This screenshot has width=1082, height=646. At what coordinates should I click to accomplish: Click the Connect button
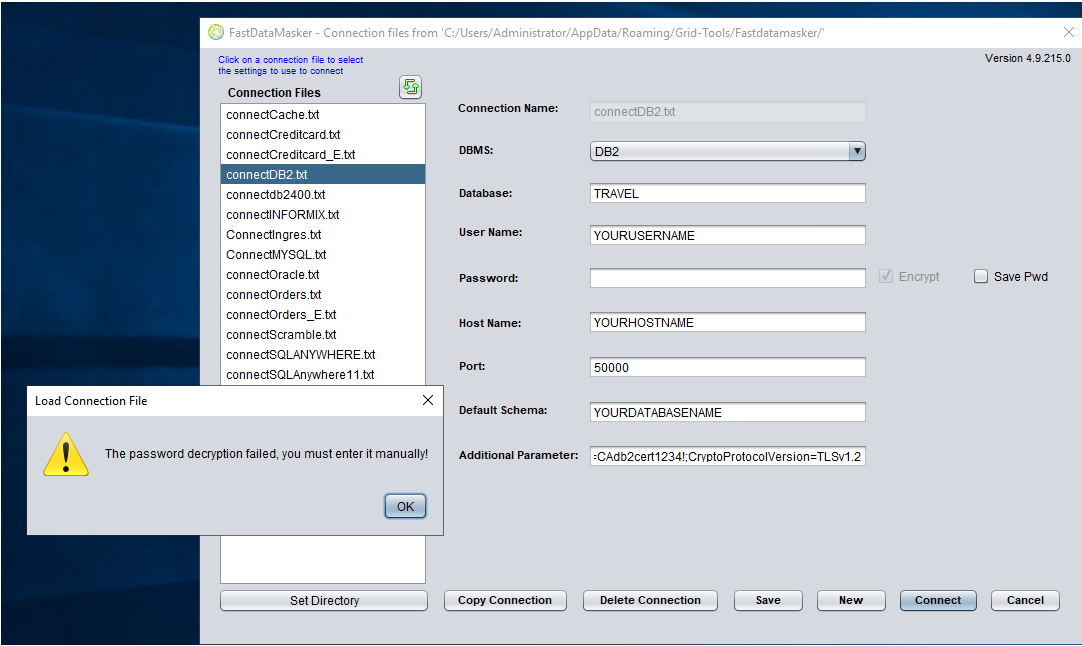[937, 600]
